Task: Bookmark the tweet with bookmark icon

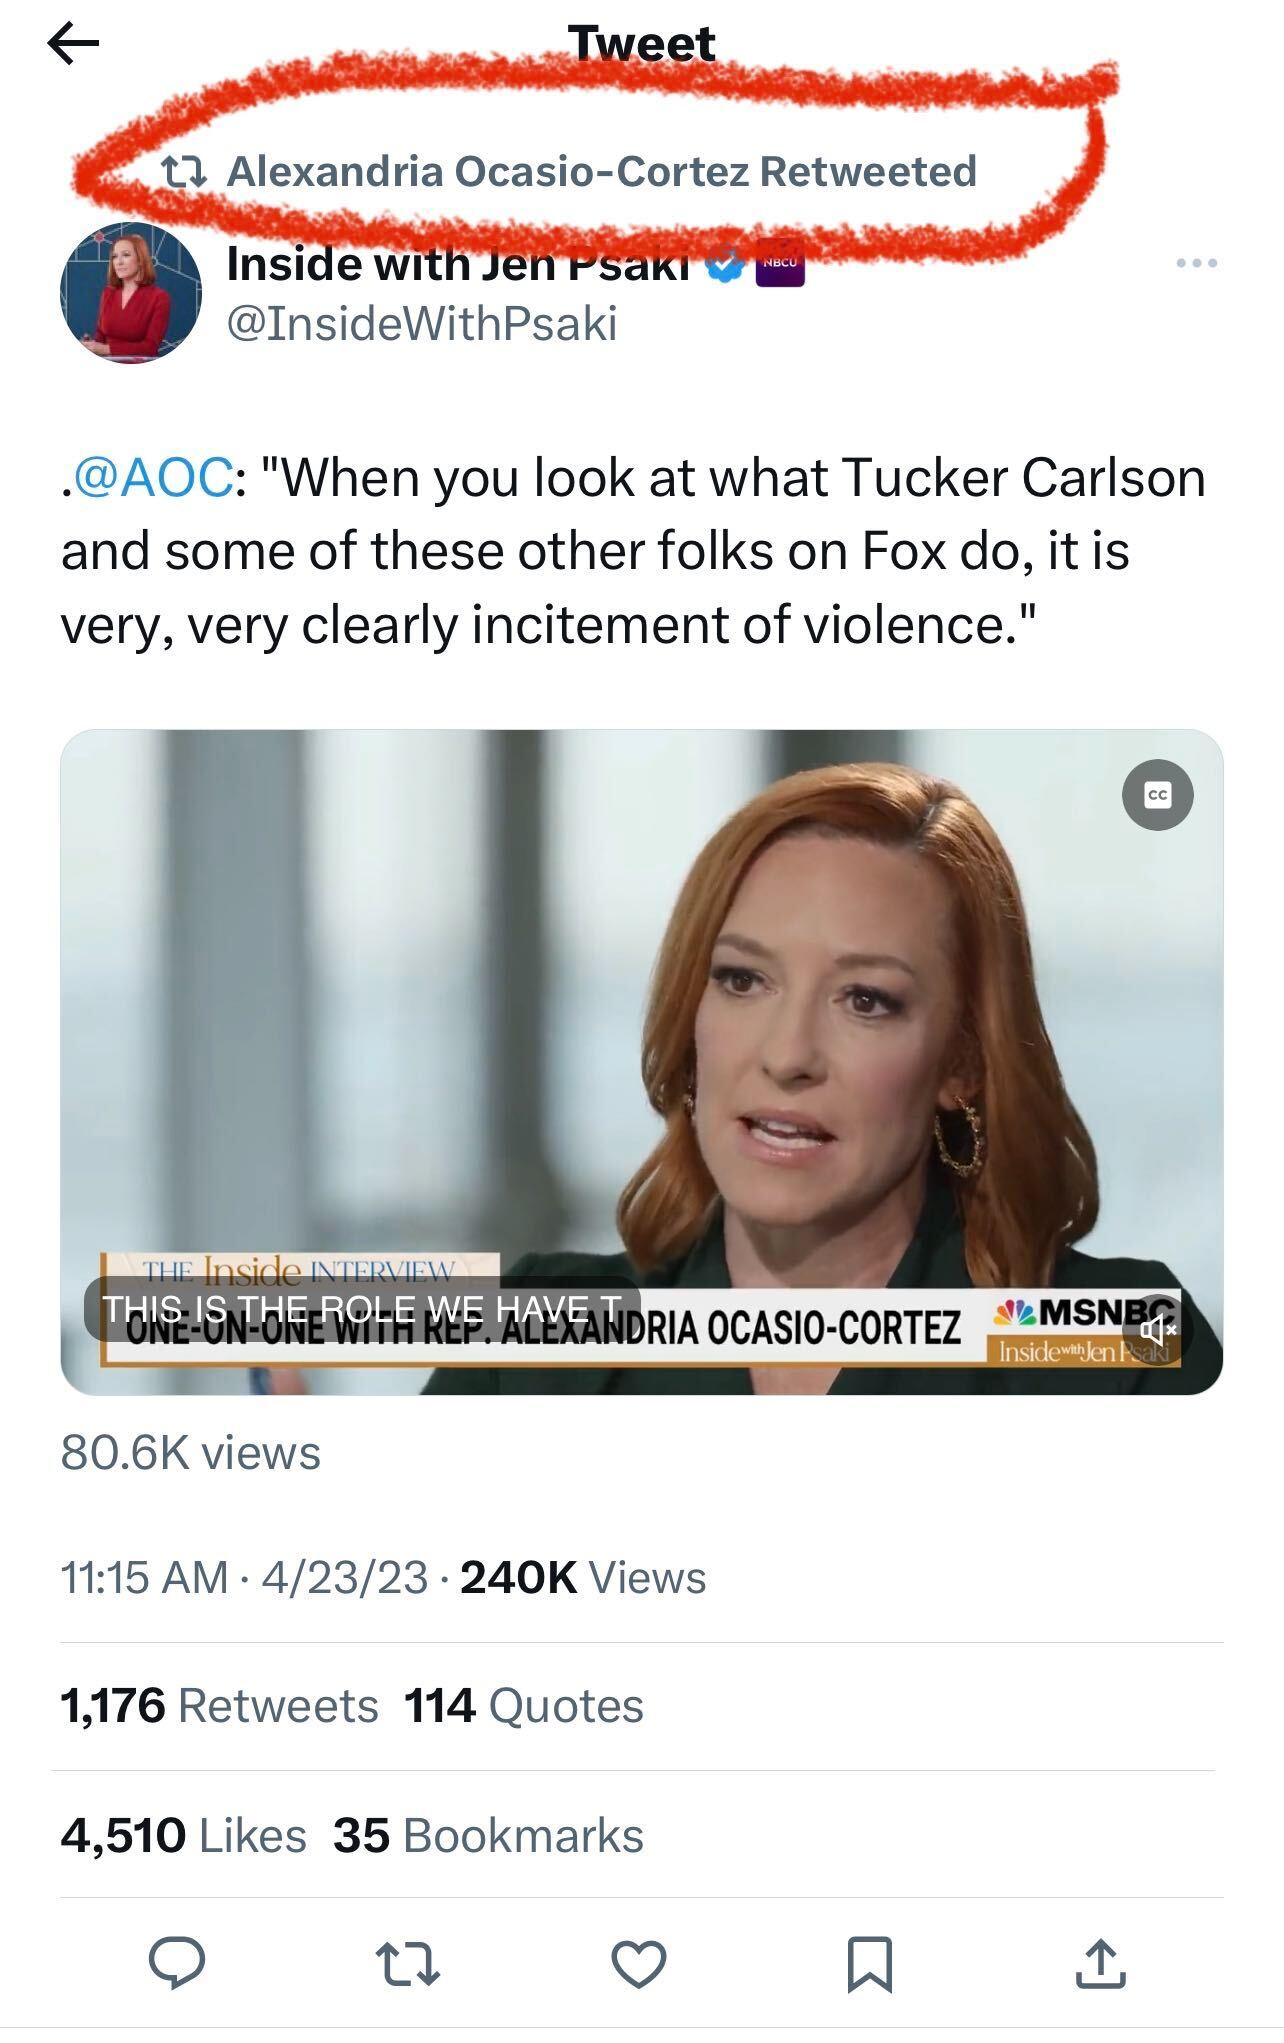Action: (x=870, y=1964)
